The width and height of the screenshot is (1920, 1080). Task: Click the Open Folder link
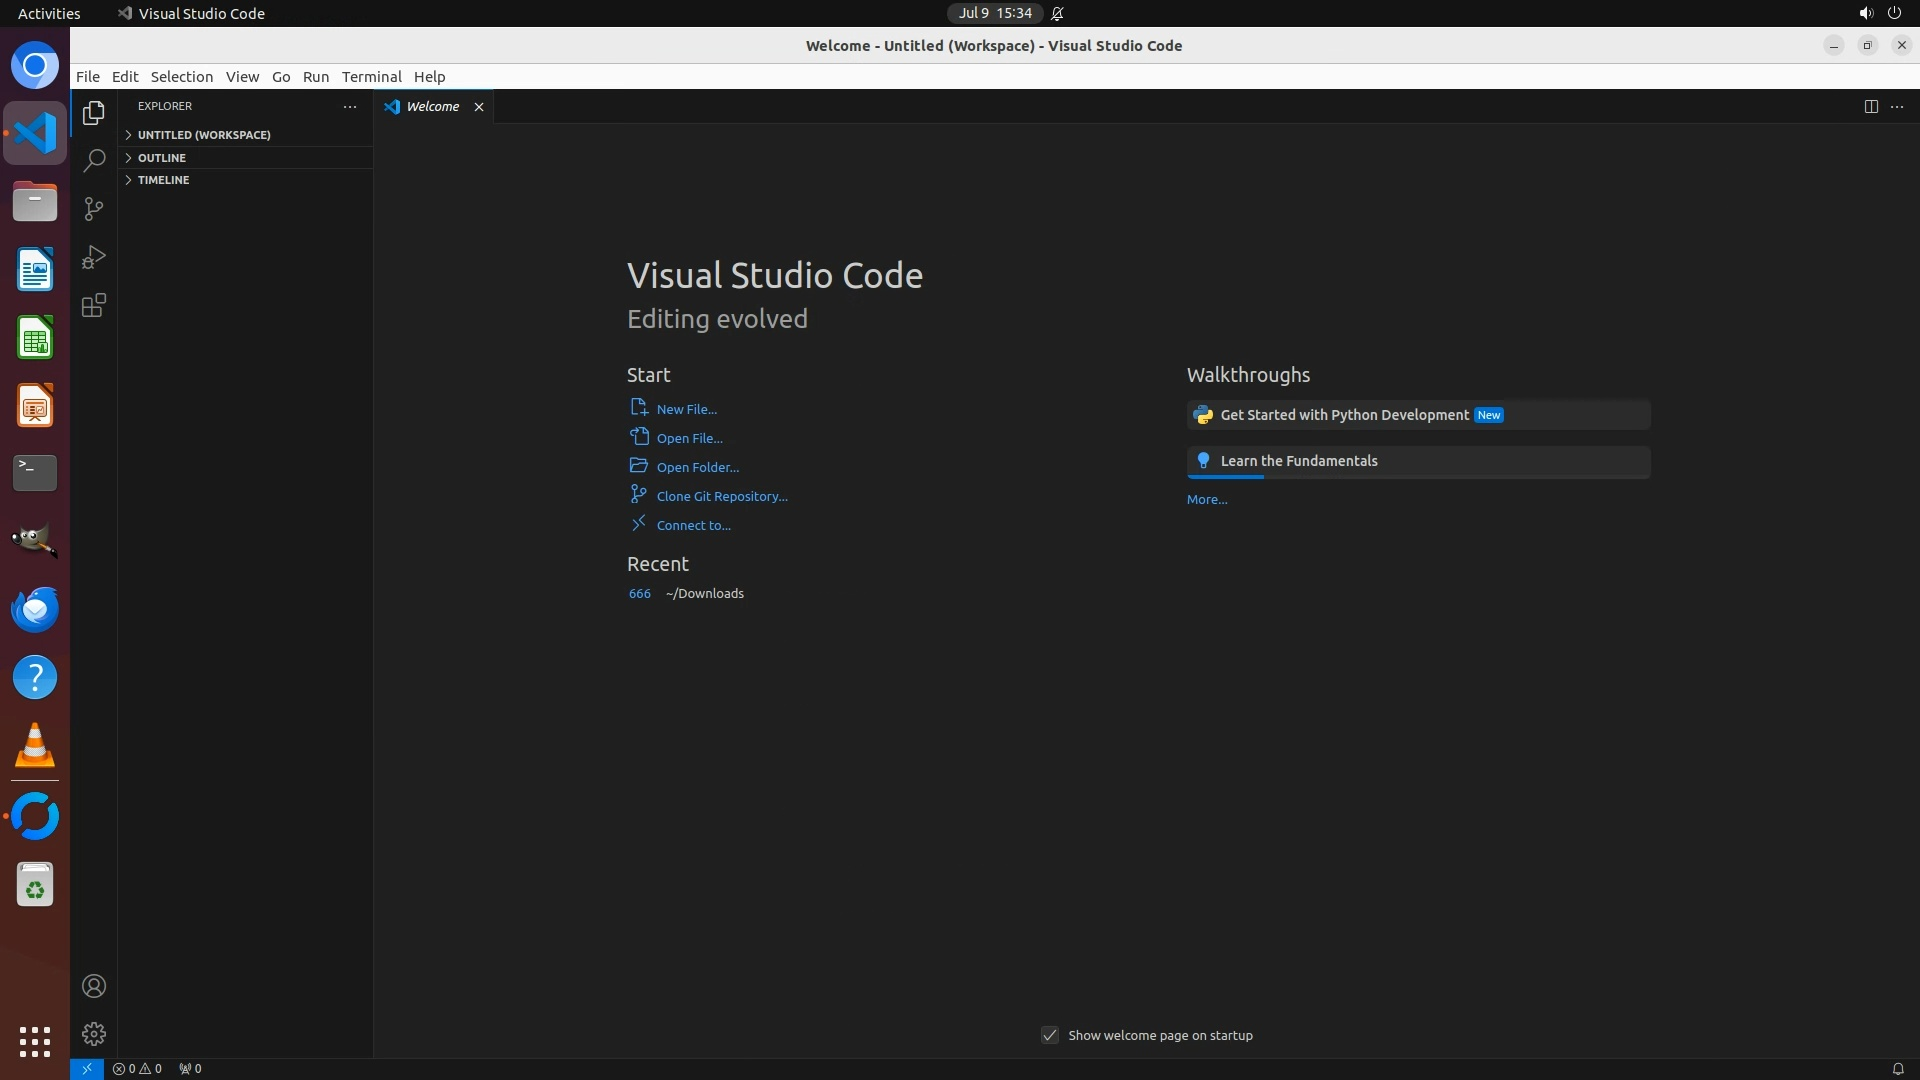pos(697,467)
